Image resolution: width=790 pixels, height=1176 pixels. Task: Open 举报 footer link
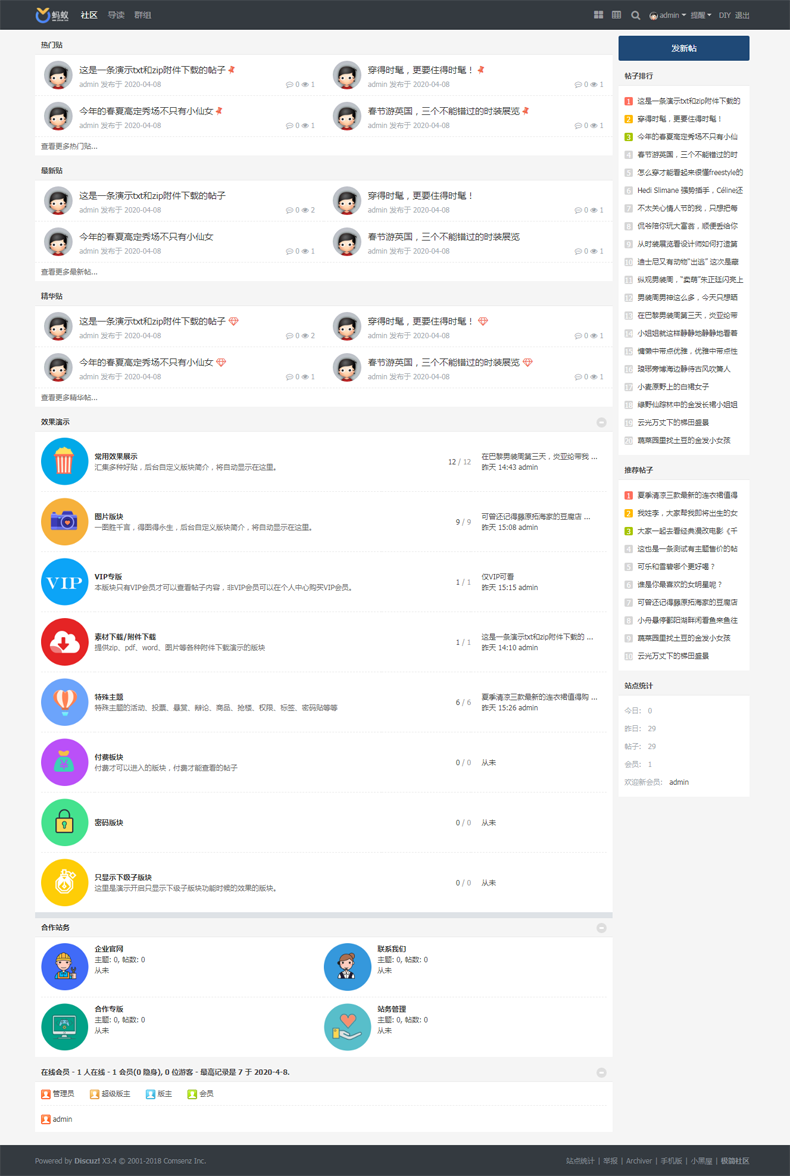pos(611,1161)
